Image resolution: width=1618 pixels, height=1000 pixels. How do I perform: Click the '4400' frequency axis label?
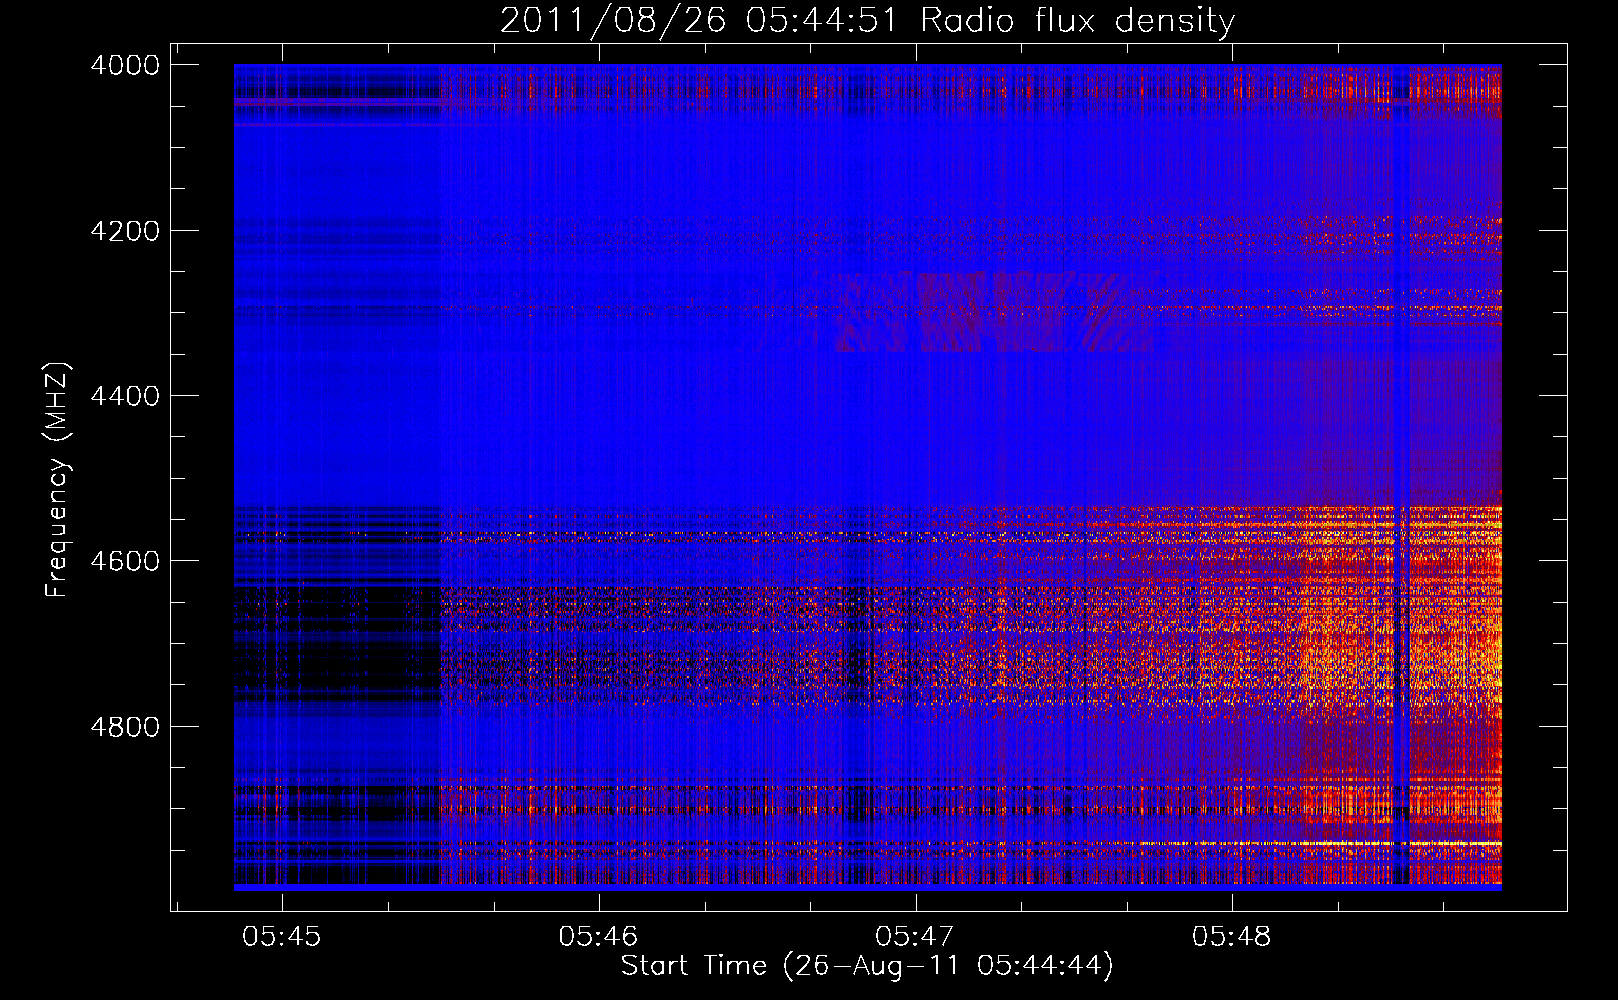[125, 396]
